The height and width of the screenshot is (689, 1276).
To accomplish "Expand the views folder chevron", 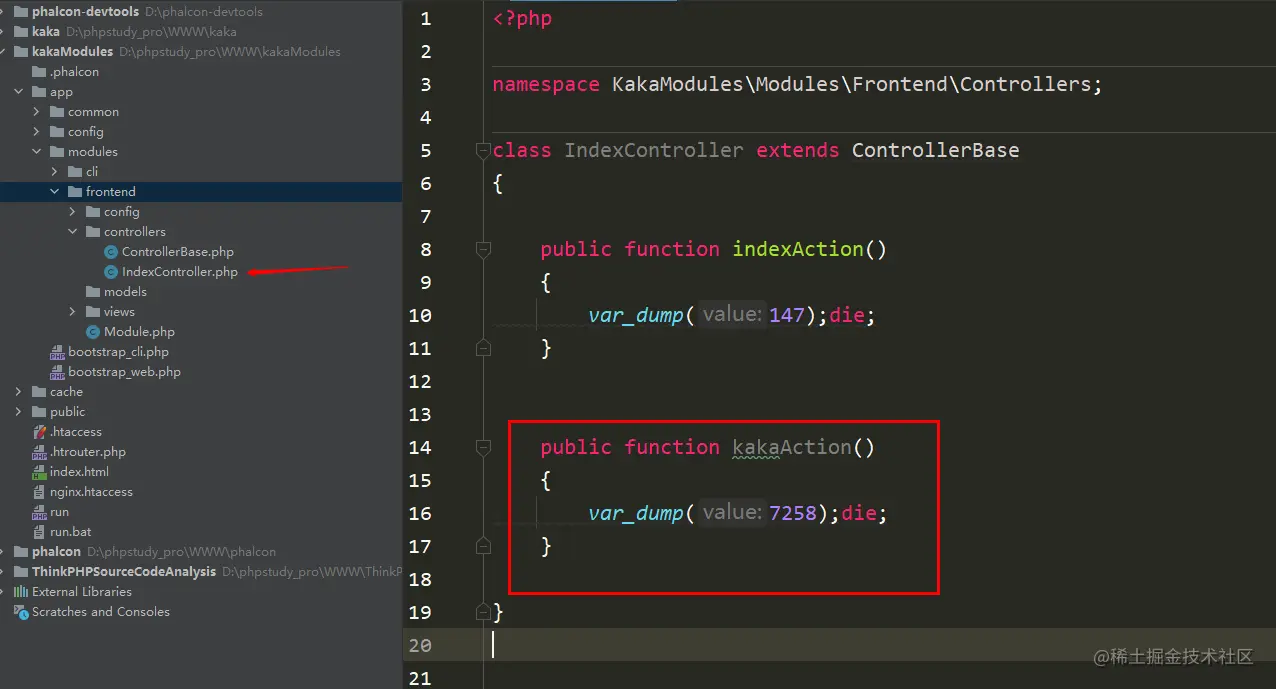I will (x=73, y=312).
